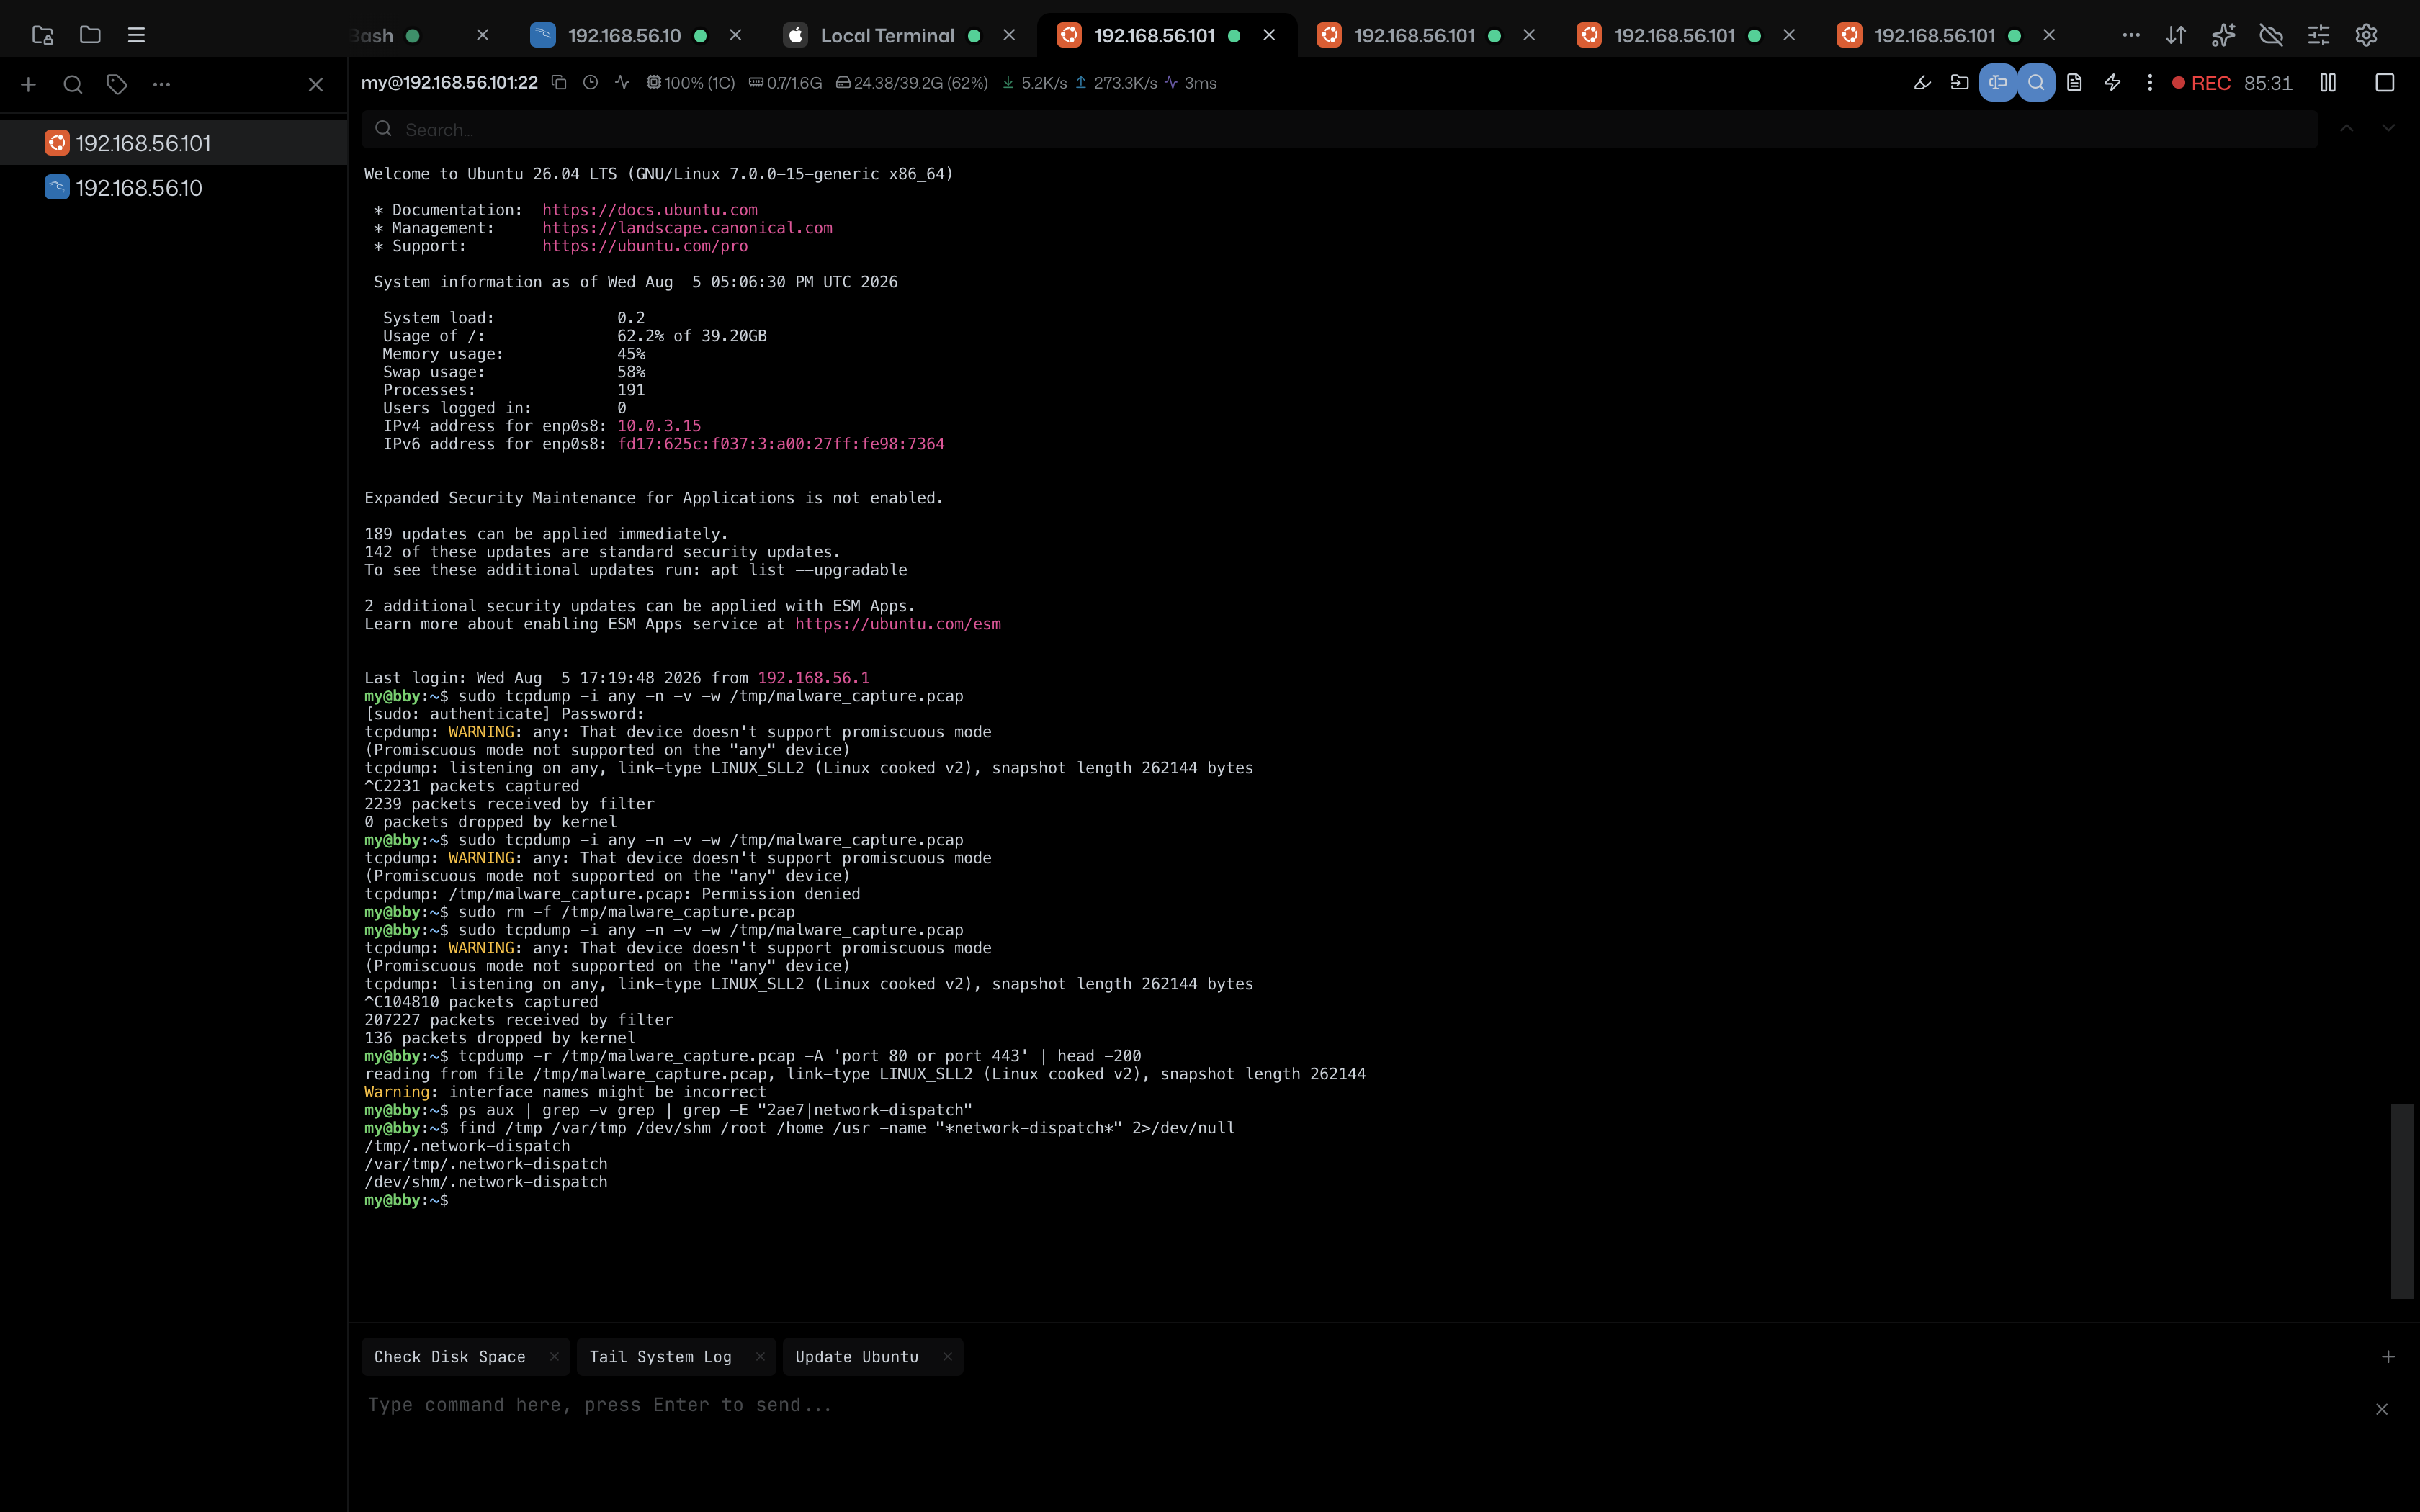Go to next search match
Viewport: 2420px width, 1512px height.
tap(2388, 129)
